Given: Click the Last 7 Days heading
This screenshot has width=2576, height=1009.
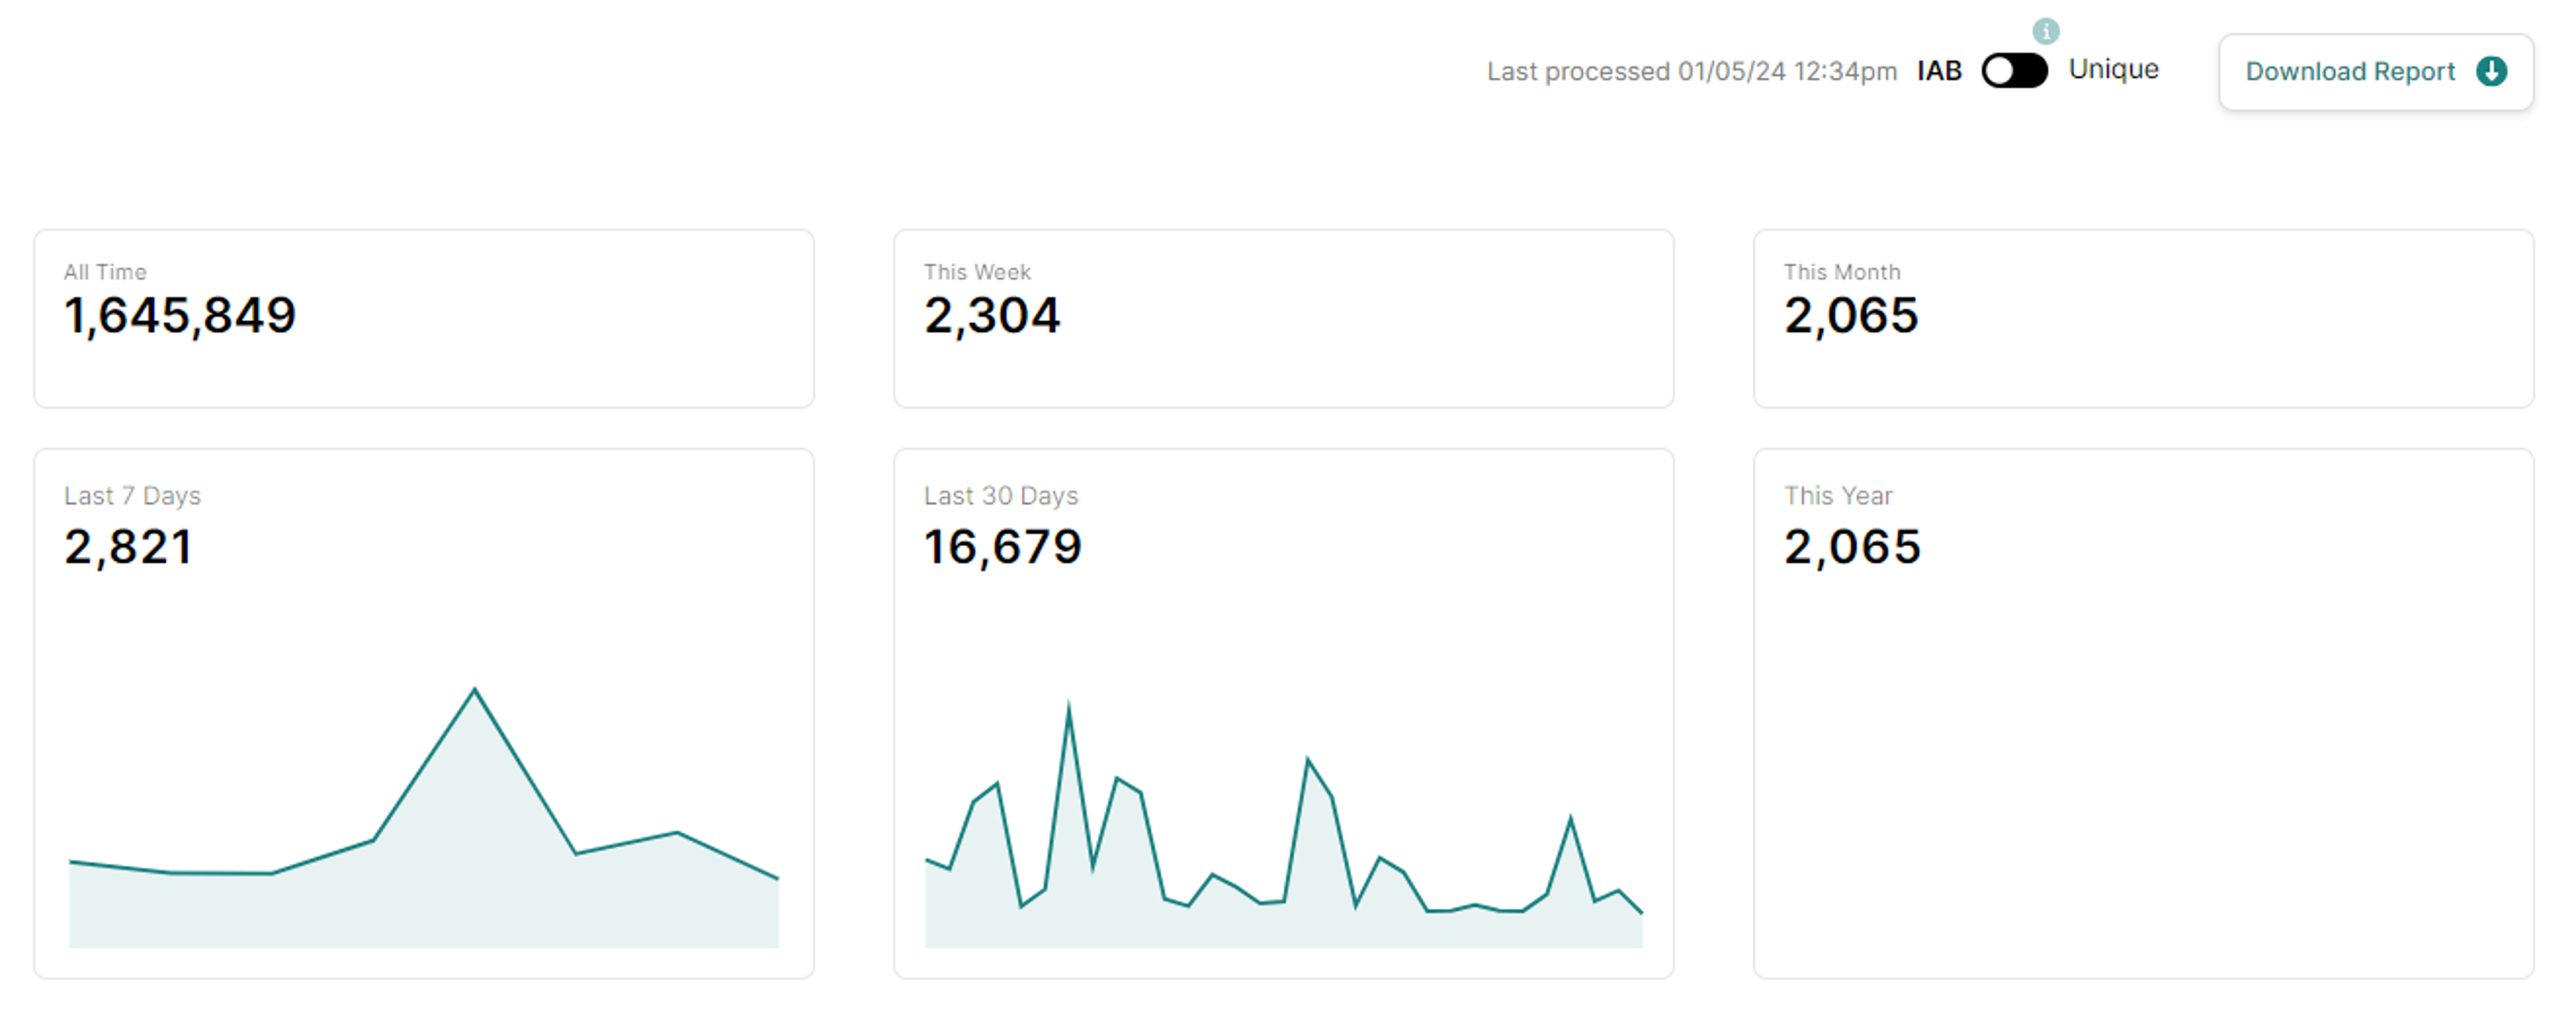Looking at the screenshot, I should tap(132, 496).
